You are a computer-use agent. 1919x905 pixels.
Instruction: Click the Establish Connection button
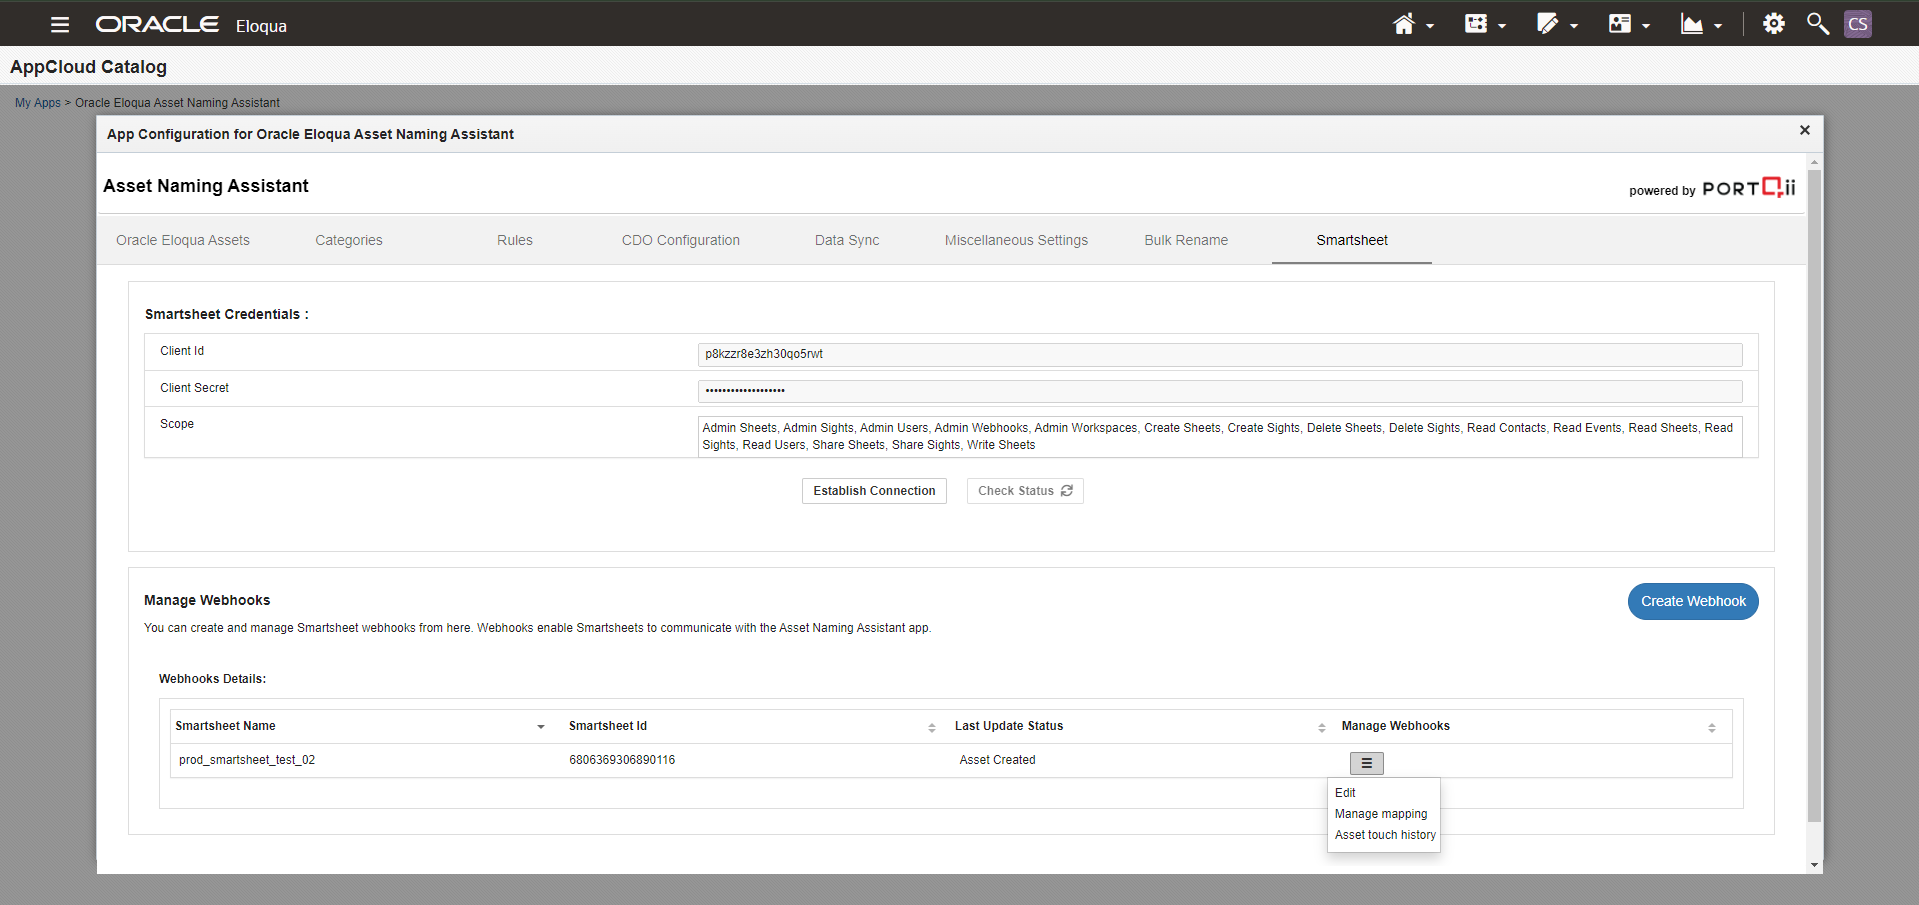pos(873,491)
